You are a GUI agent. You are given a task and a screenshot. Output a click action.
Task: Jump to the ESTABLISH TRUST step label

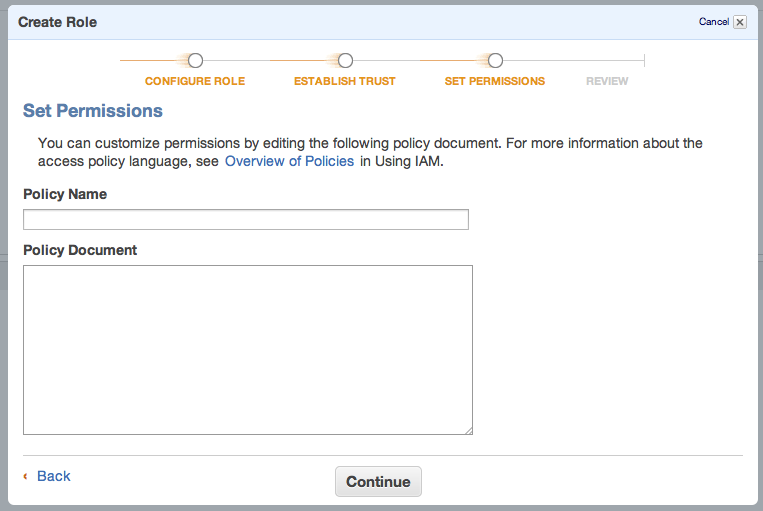345,81
